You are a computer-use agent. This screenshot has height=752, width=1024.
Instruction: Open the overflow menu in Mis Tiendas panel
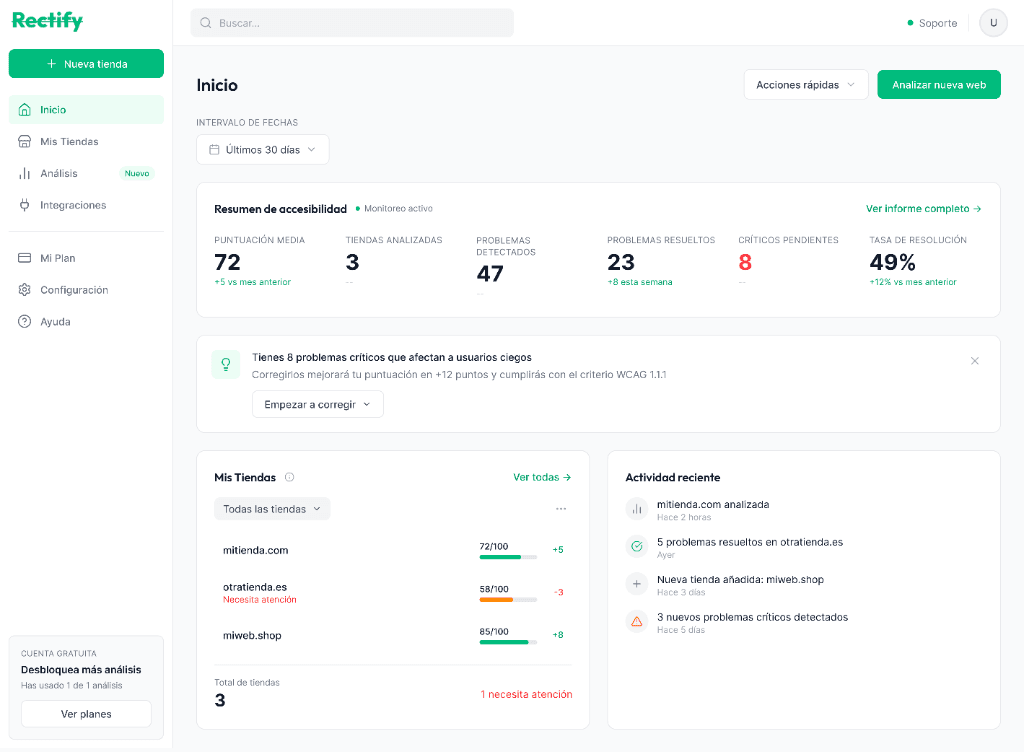click(x=561, y=508)
